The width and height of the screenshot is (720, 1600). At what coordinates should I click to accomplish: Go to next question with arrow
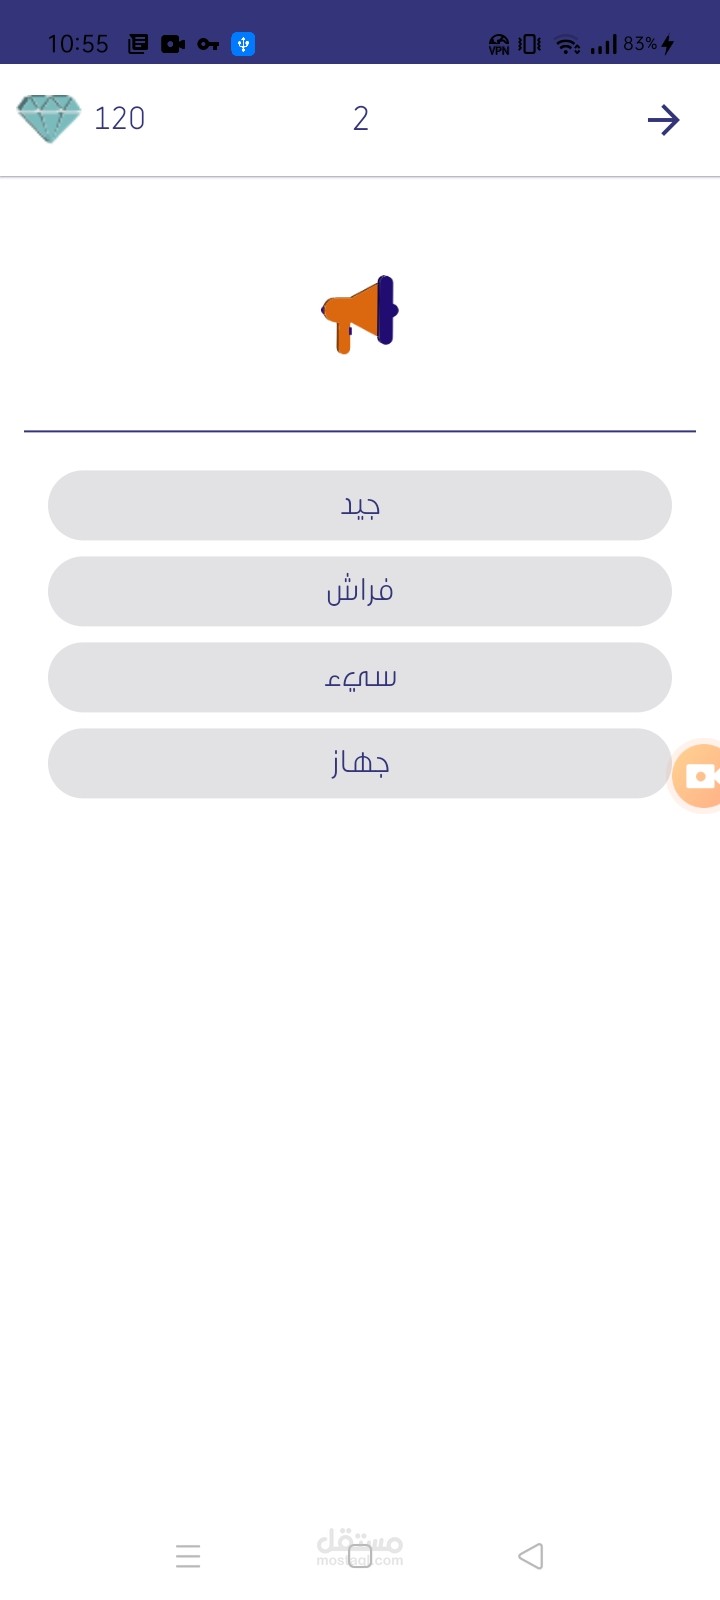click(x=664, y=120)
